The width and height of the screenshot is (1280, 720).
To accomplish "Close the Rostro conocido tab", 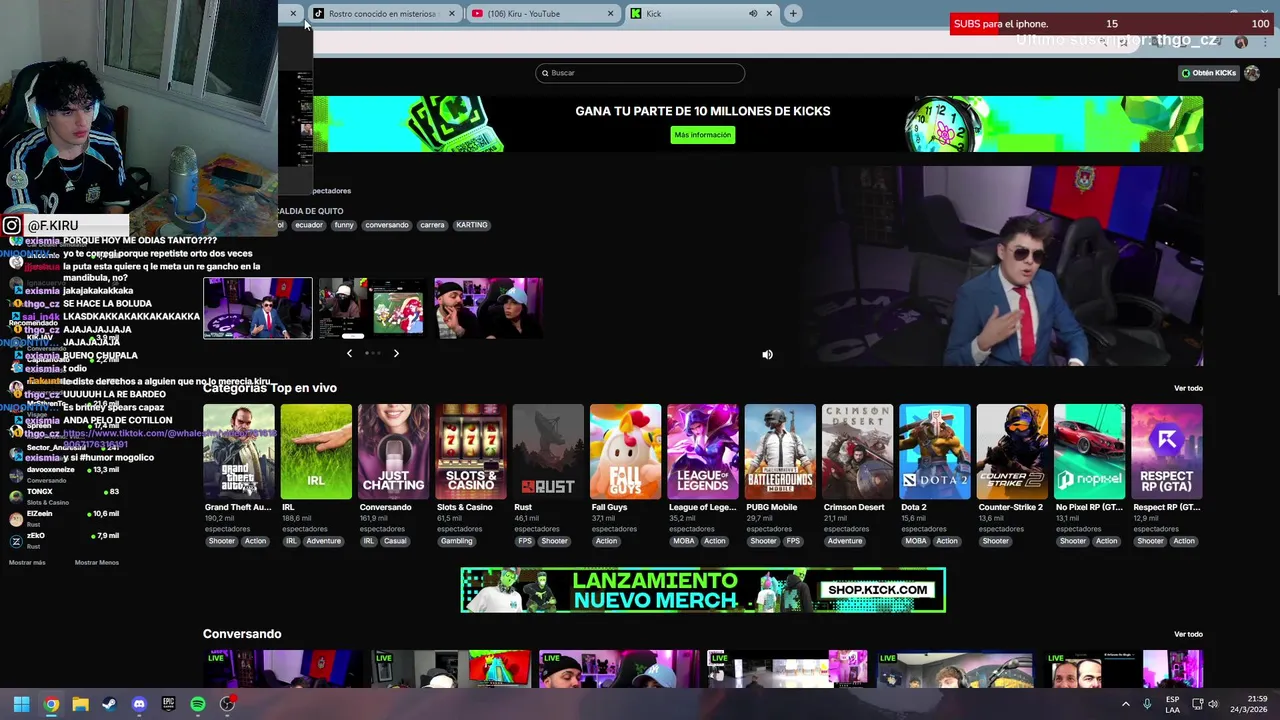I will click(x=451, y=14).
